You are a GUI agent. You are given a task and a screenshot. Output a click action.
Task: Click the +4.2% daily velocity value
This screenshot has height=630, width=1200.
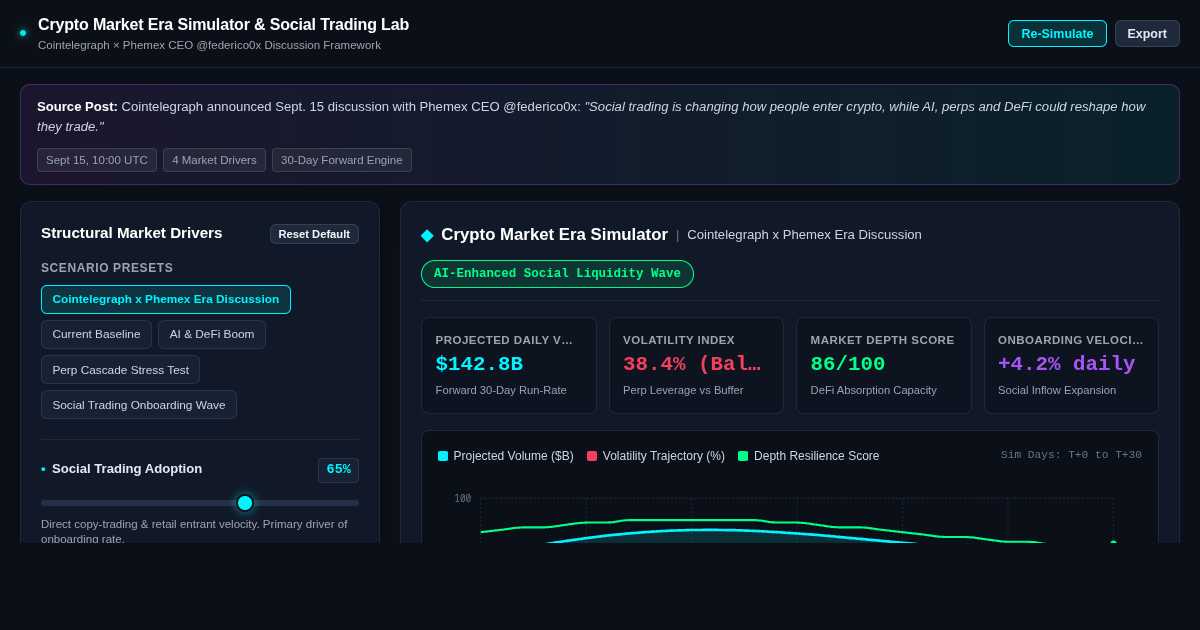point(1066,364)
